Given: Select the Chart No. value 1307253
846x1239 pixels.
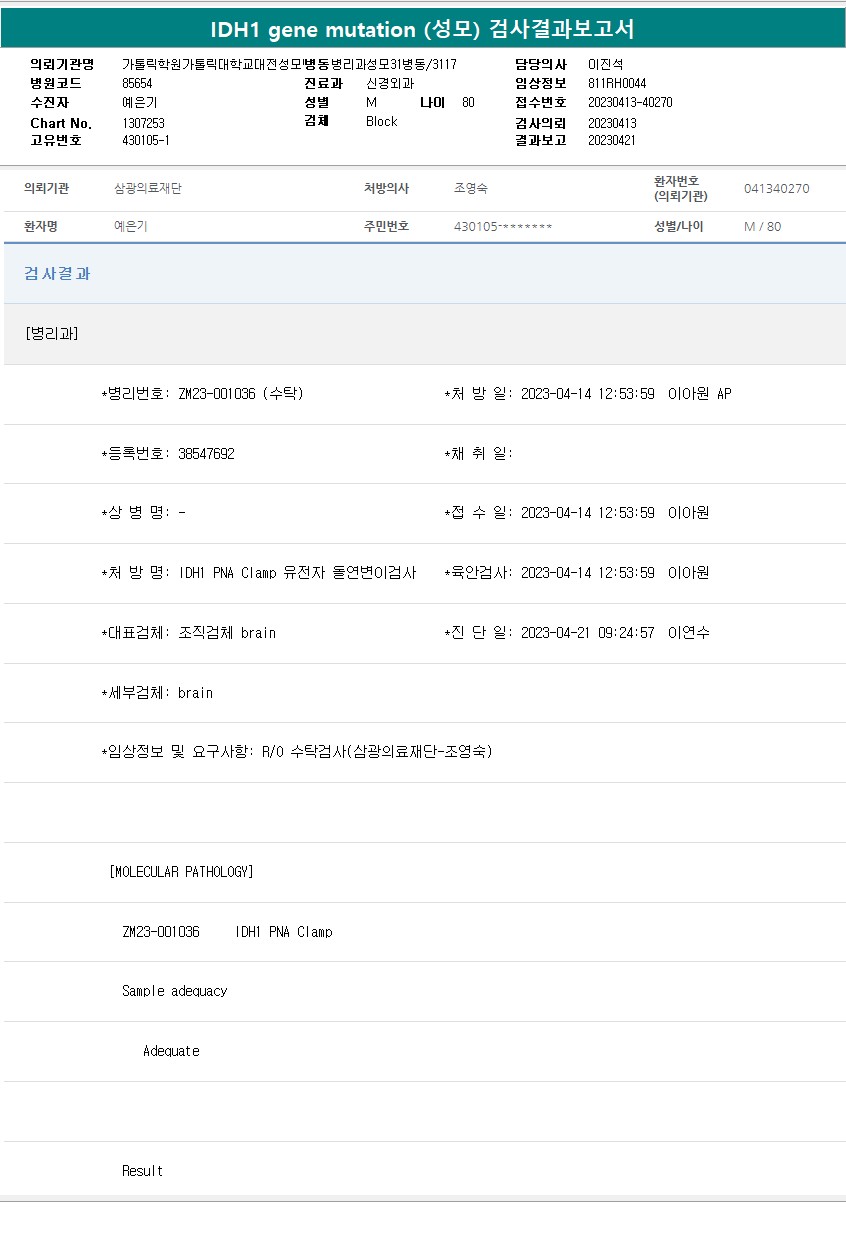Looking at the screenshot, I should (143, 123).
